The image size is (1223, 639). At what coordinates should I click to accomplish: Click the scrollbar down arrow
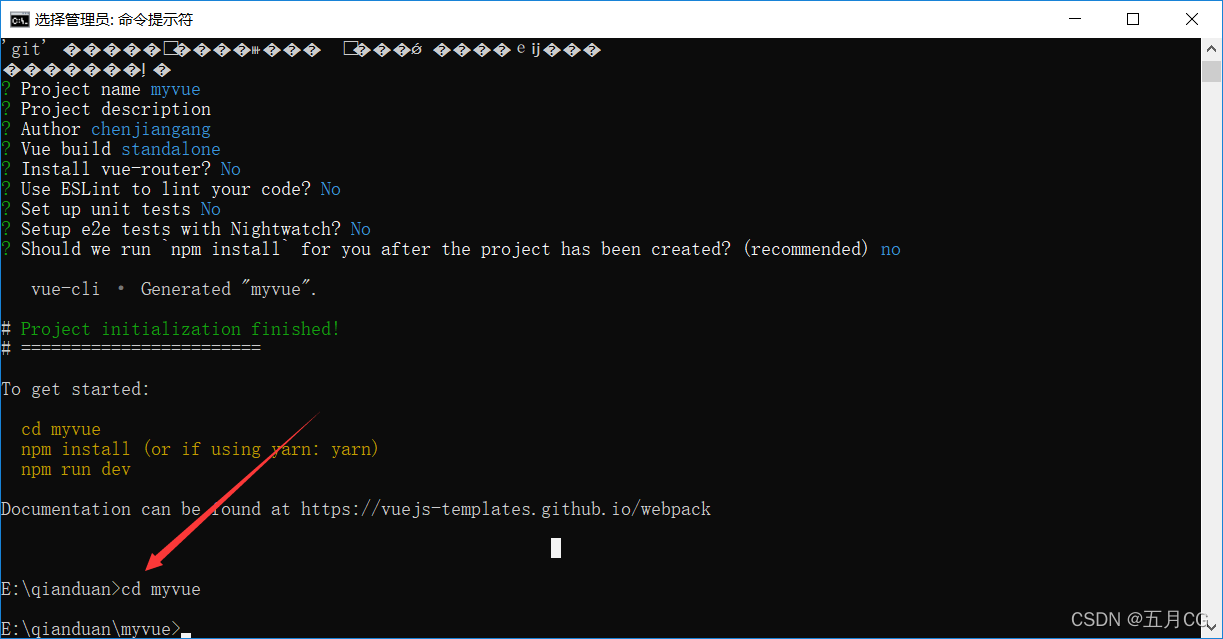coord(1211,627)
